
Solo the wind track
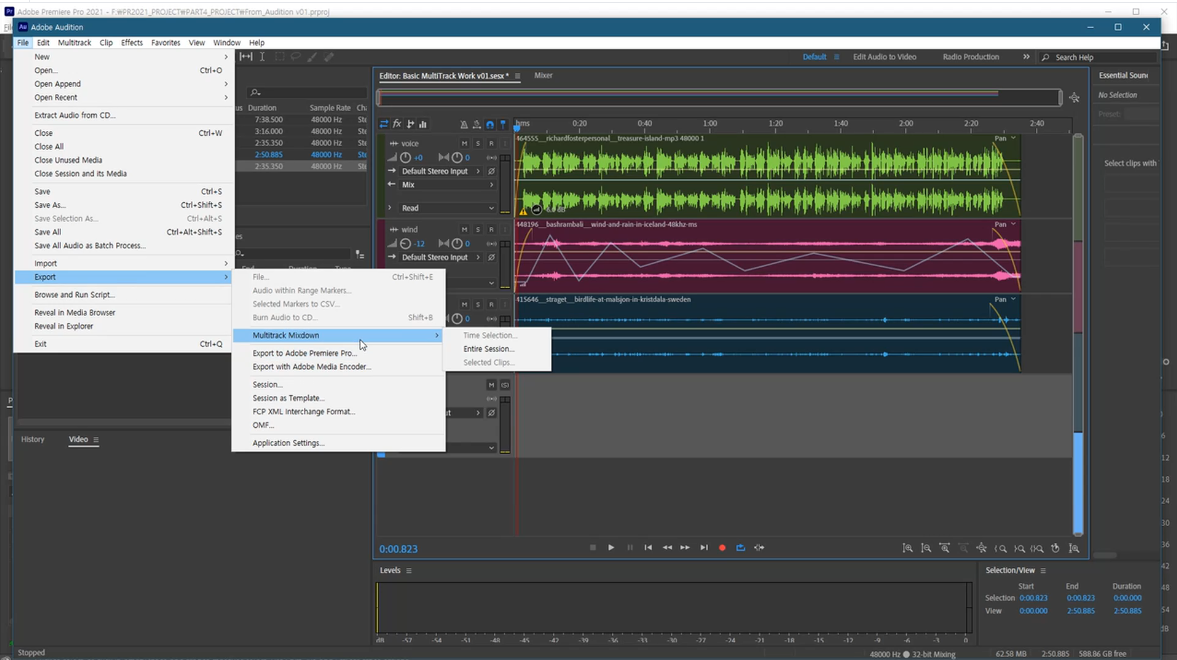pos(477,230)
